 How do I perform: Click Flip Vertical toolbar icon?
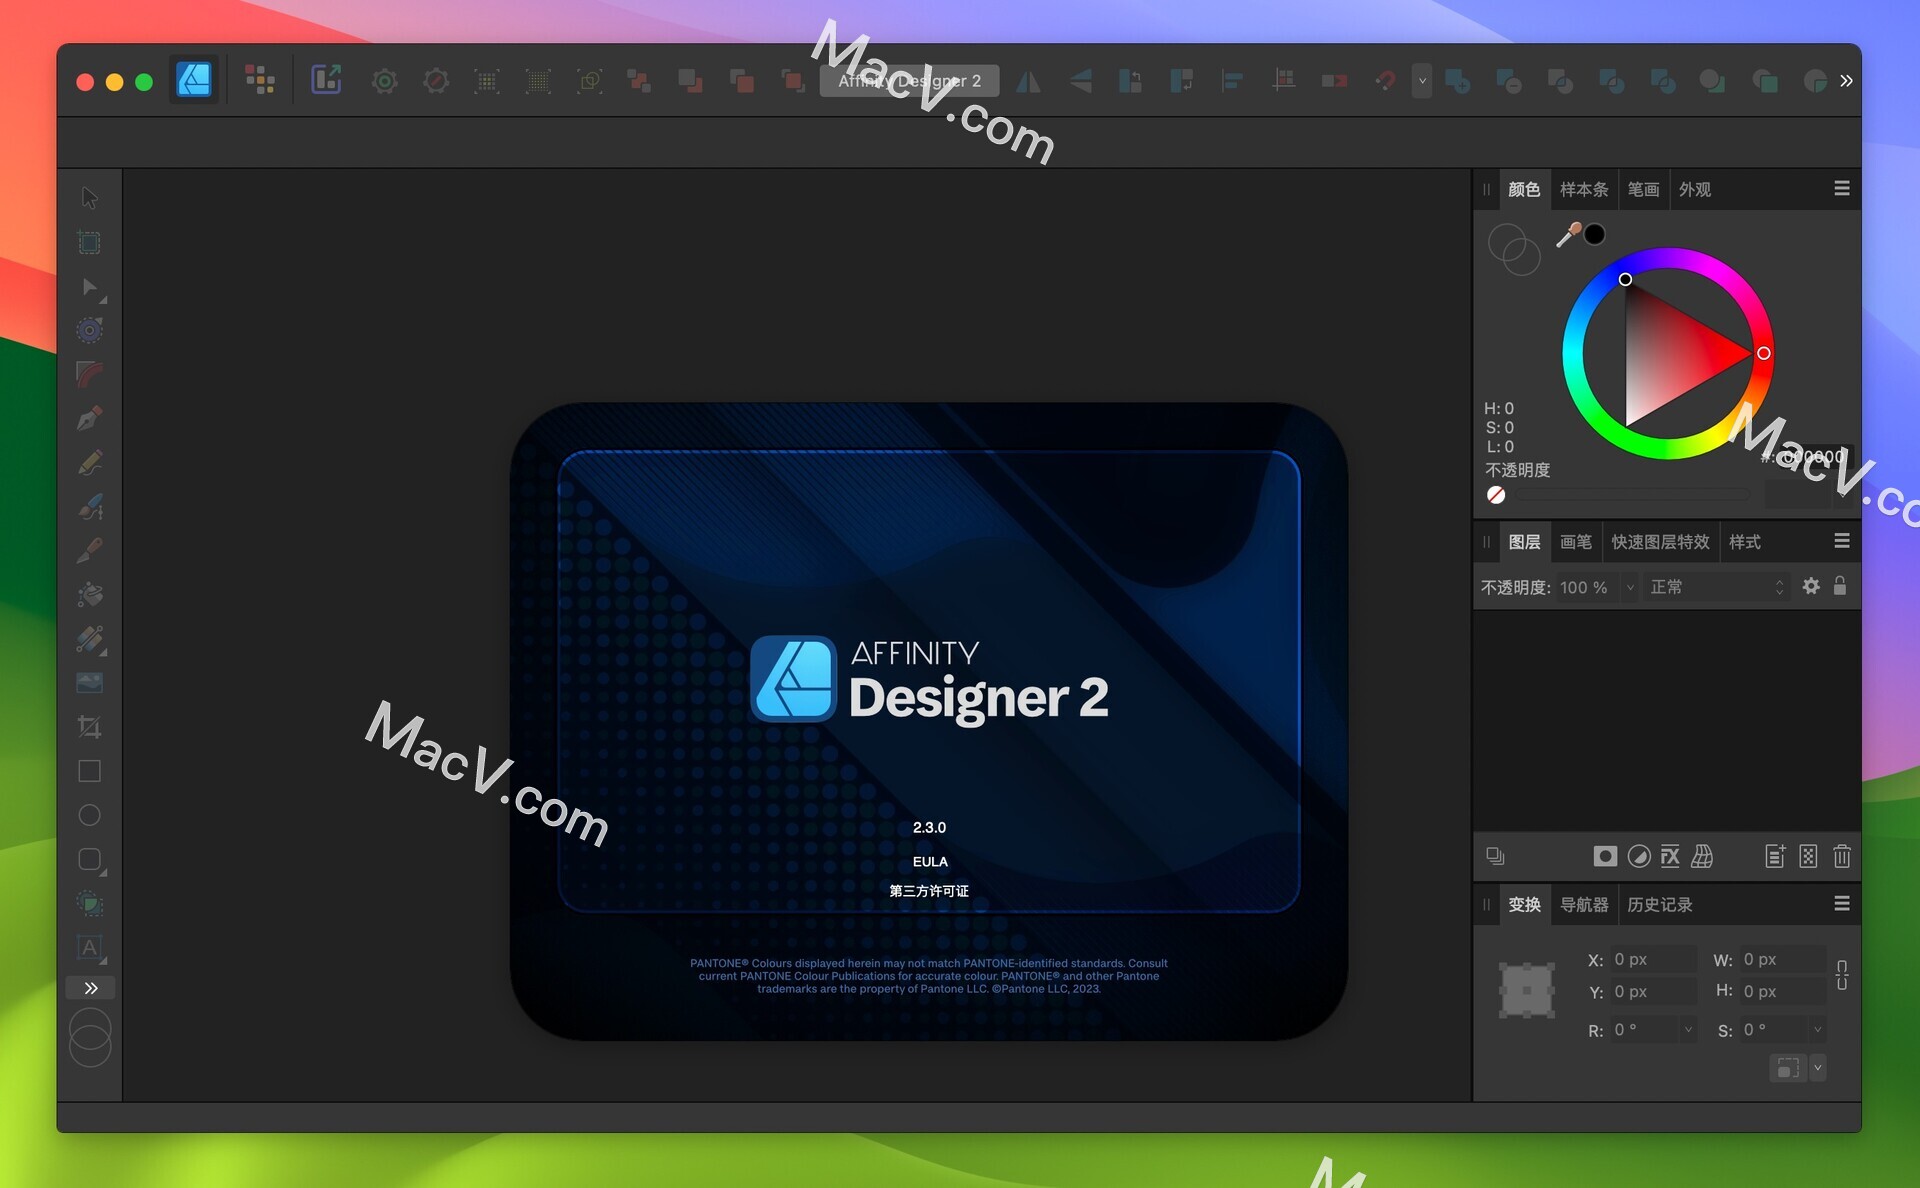tap(1080, 81)
